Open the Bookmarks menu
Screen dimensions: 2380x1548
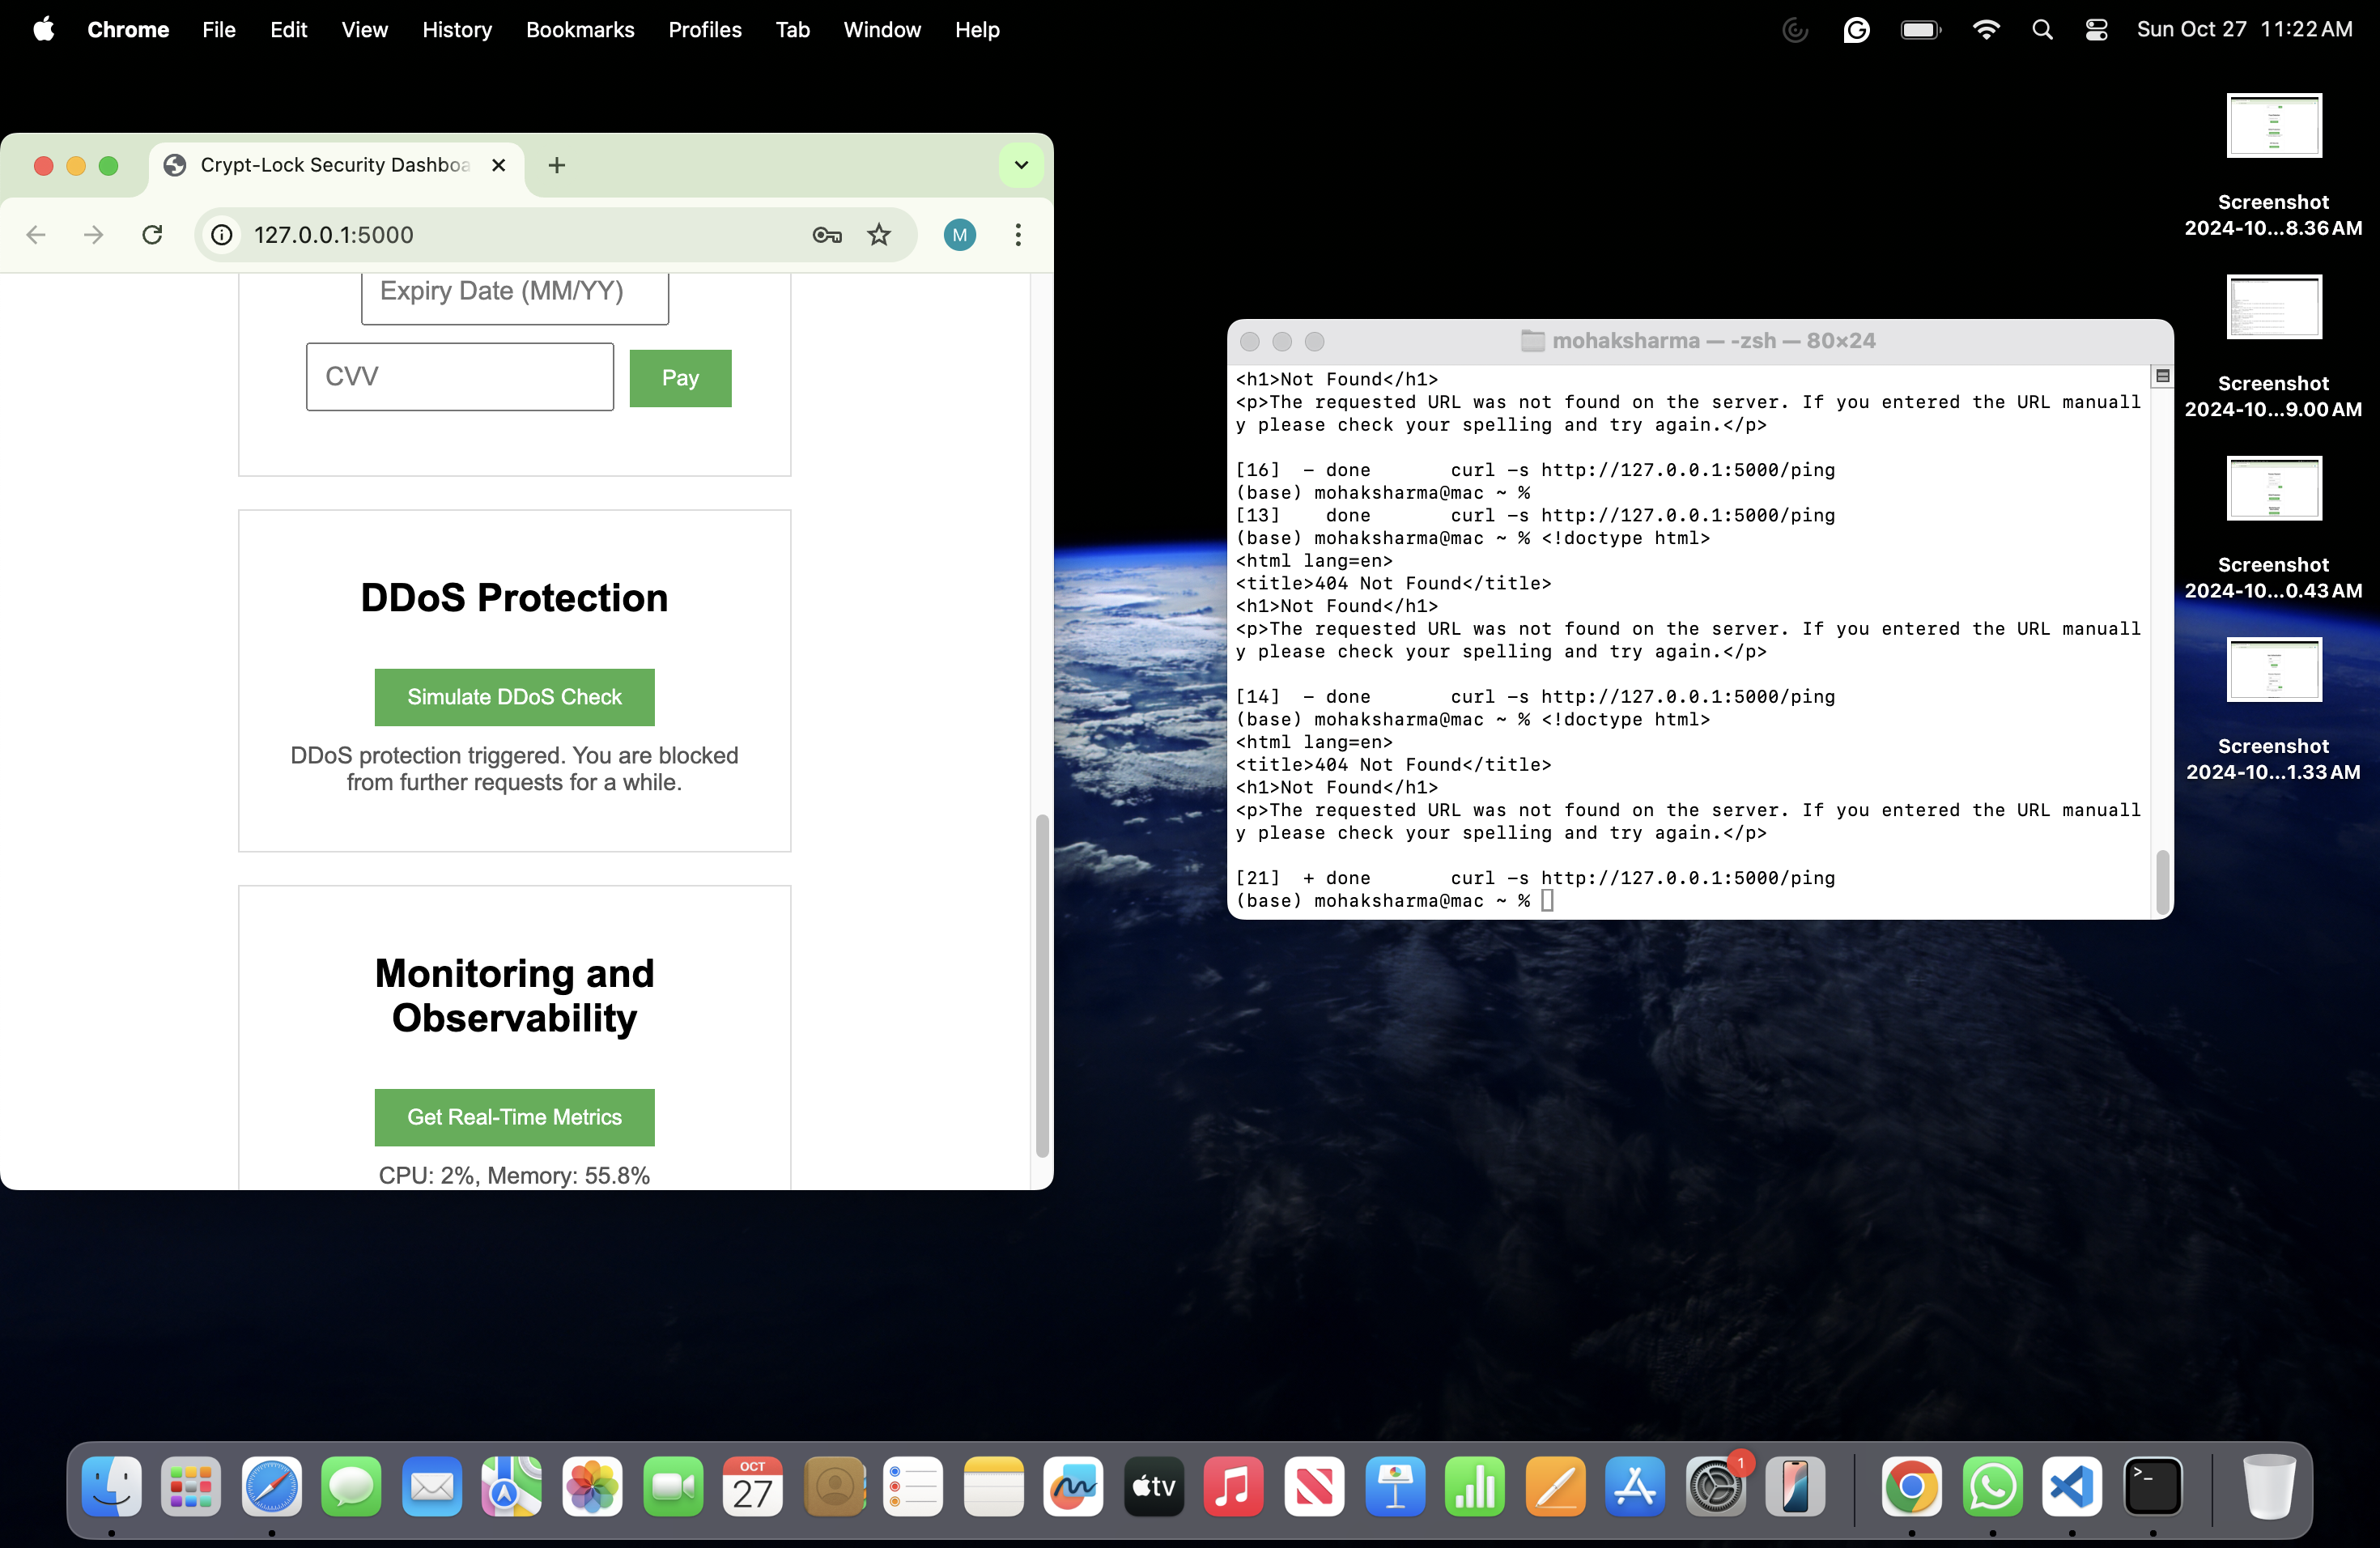click(x=580, y=30)
